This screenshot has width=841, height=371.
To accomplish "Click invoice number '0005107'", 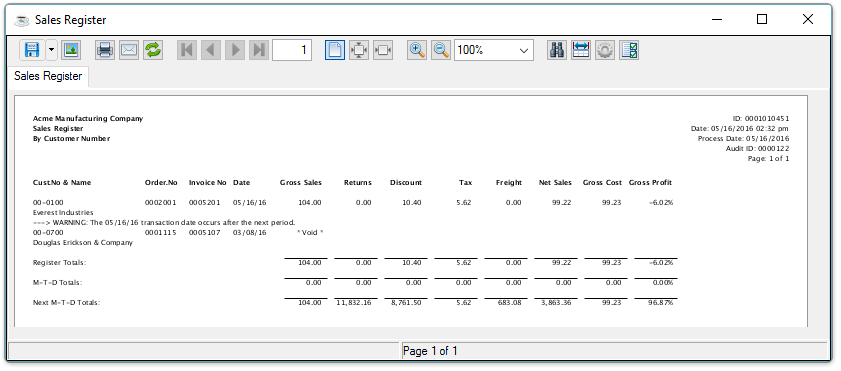I will [x=204, y=233].
